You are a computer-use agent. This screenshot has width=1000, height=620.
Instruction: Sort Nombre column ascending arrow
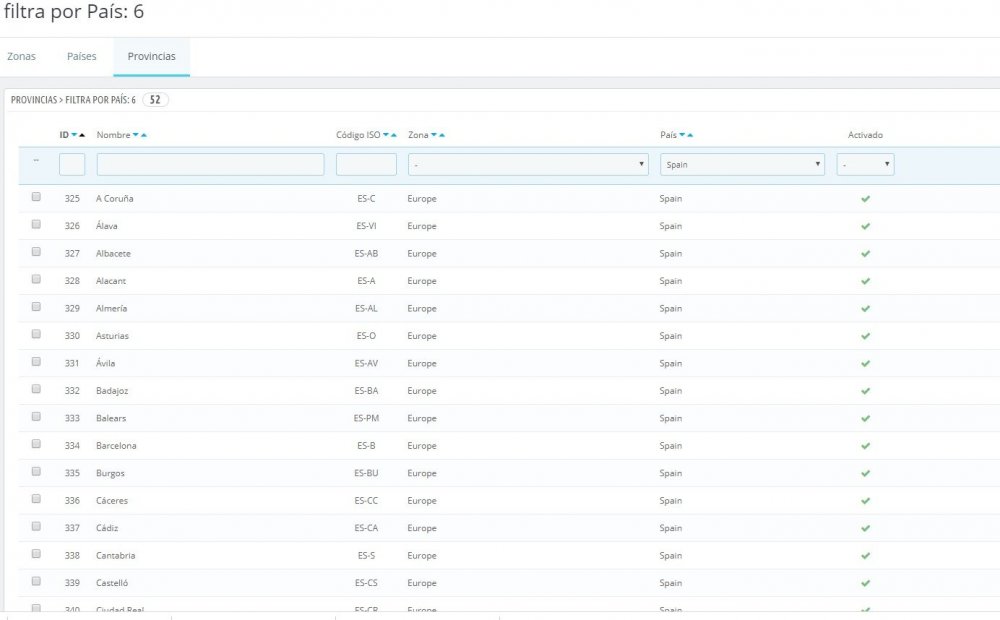[x=143, y=135]
